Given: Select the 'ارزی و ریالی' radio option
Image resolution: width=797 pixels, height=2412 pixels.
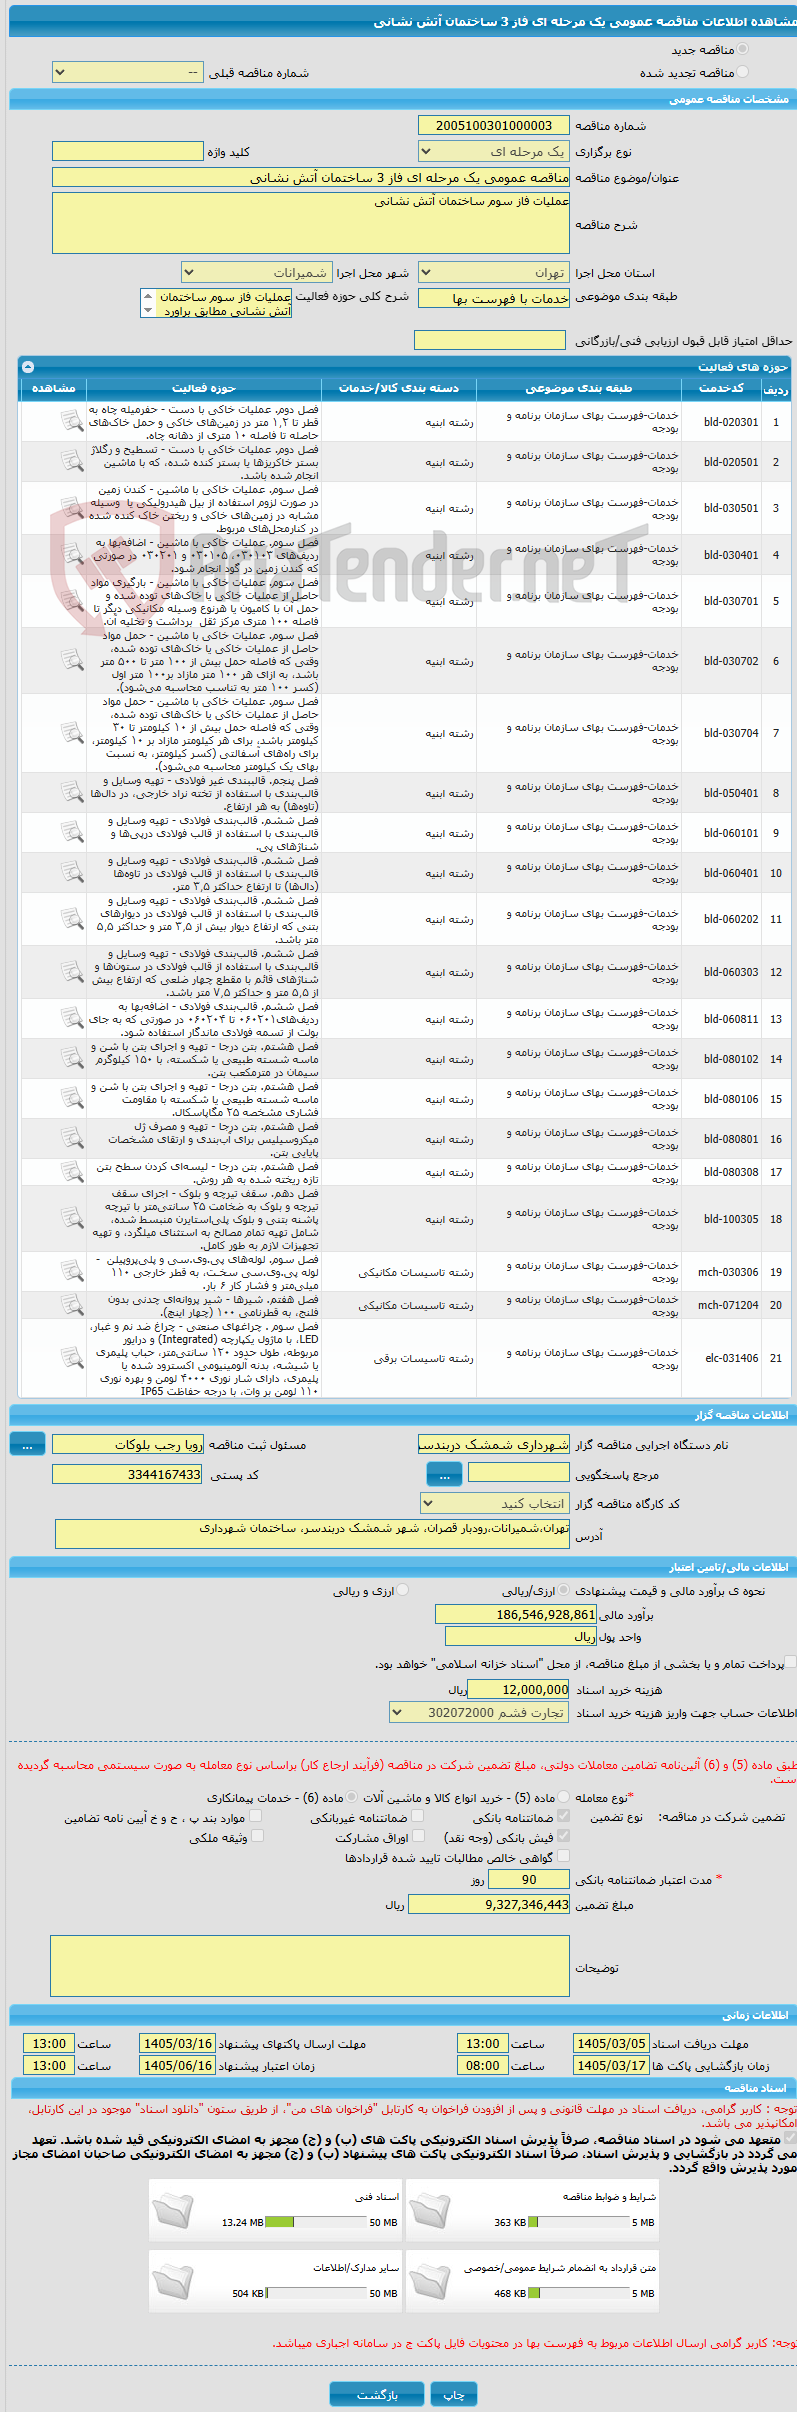Looking at the screenshot, I should (402, 1590).
